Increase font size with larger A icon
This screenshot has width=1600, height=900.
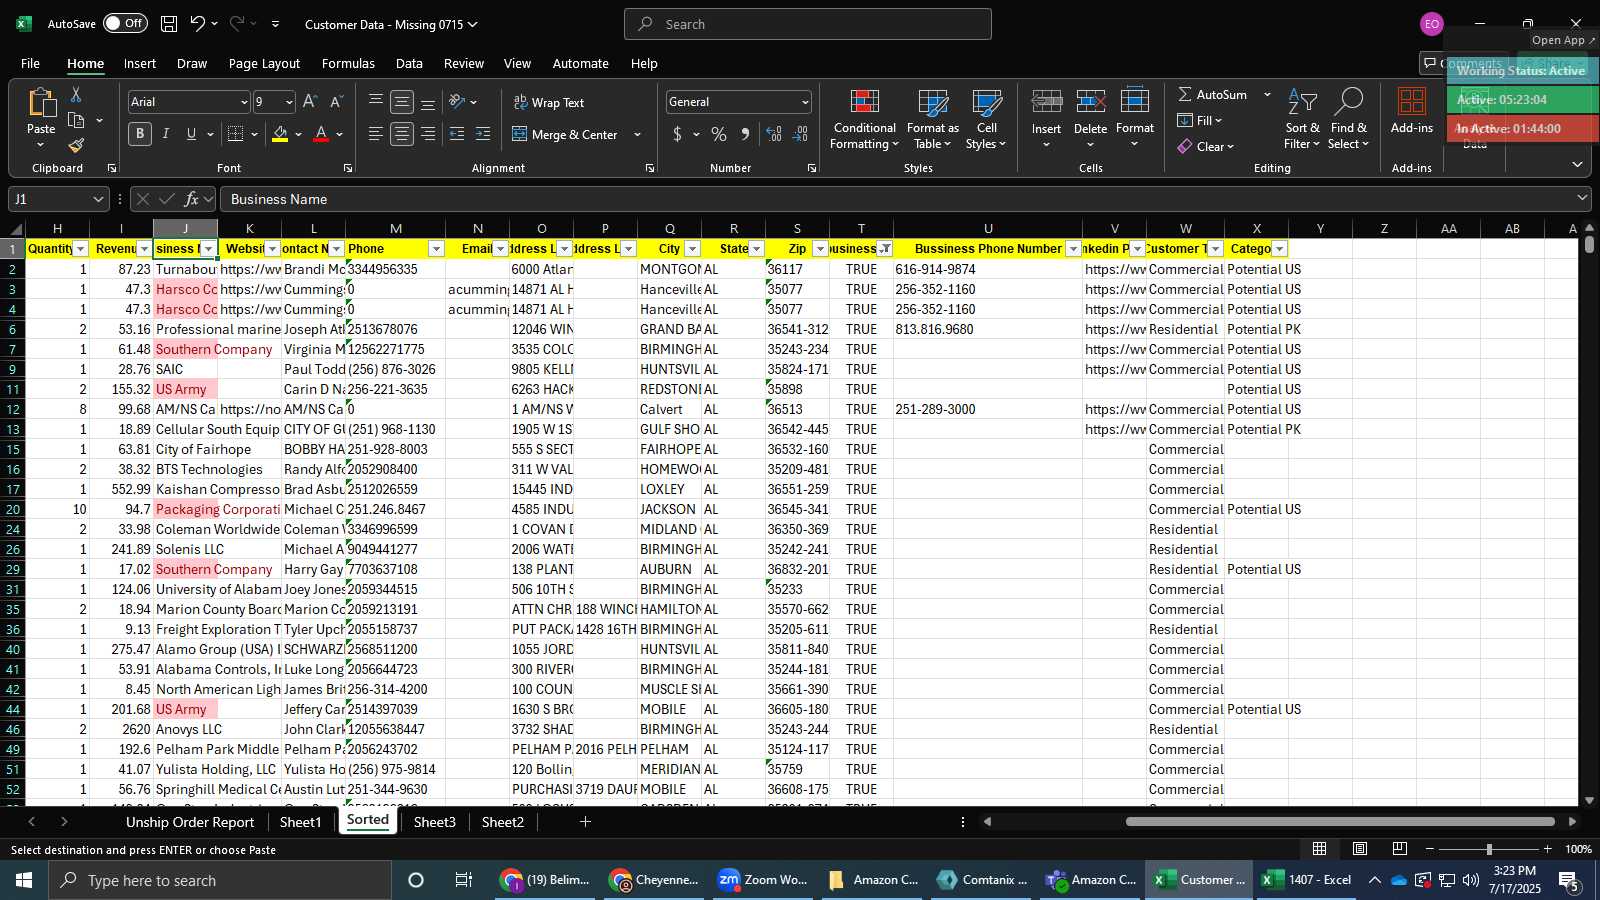tap(310, 102)
